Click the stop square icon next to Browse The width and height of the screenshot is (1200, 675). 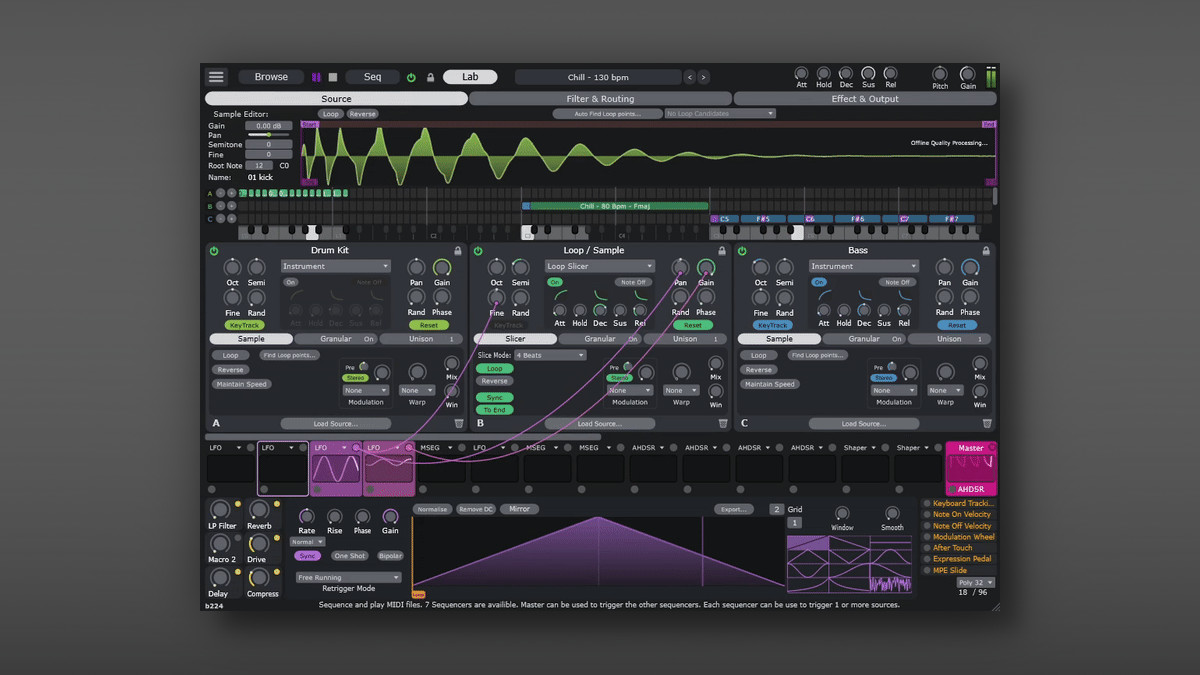pos(333,77)
